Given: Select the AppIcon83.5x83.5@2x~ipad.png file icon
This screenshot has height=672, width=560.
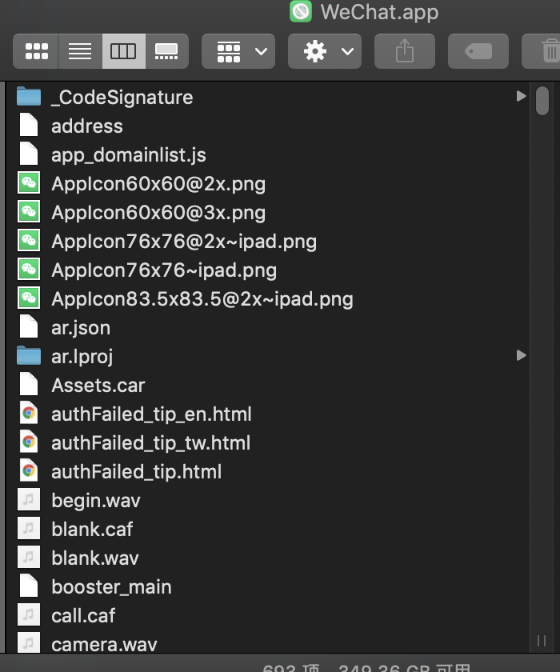Looking at the screenshot, I should click(x=29, y=298).
